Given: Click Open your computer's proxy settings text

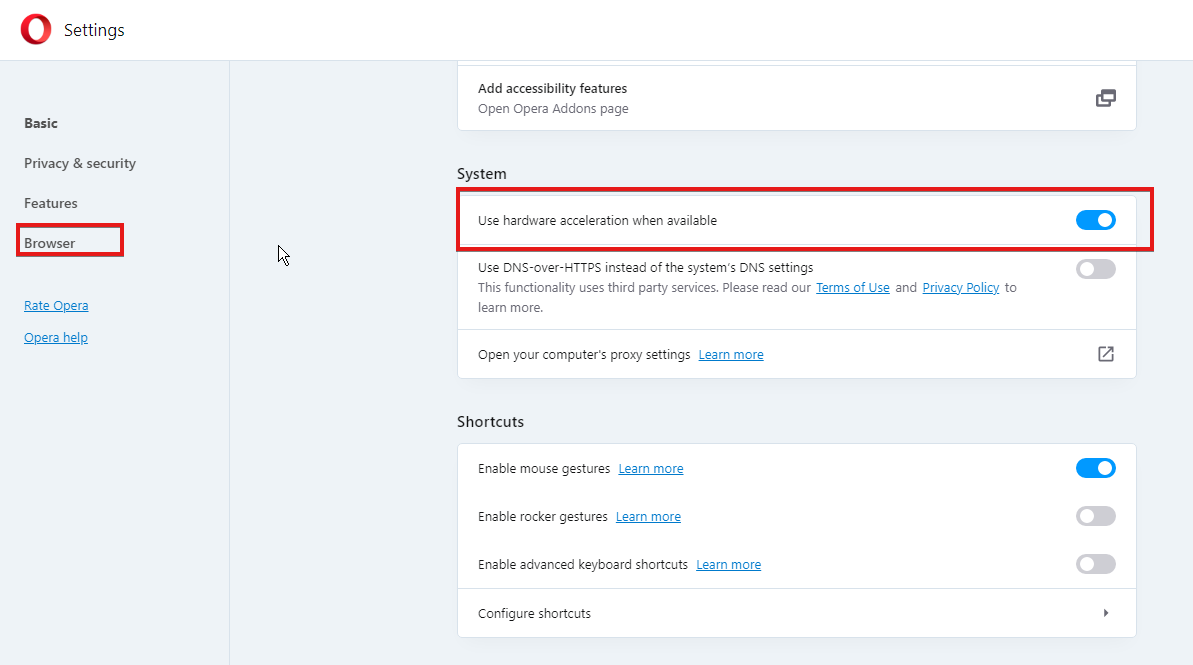Looking at the screenshot, I should click(584, 355).
